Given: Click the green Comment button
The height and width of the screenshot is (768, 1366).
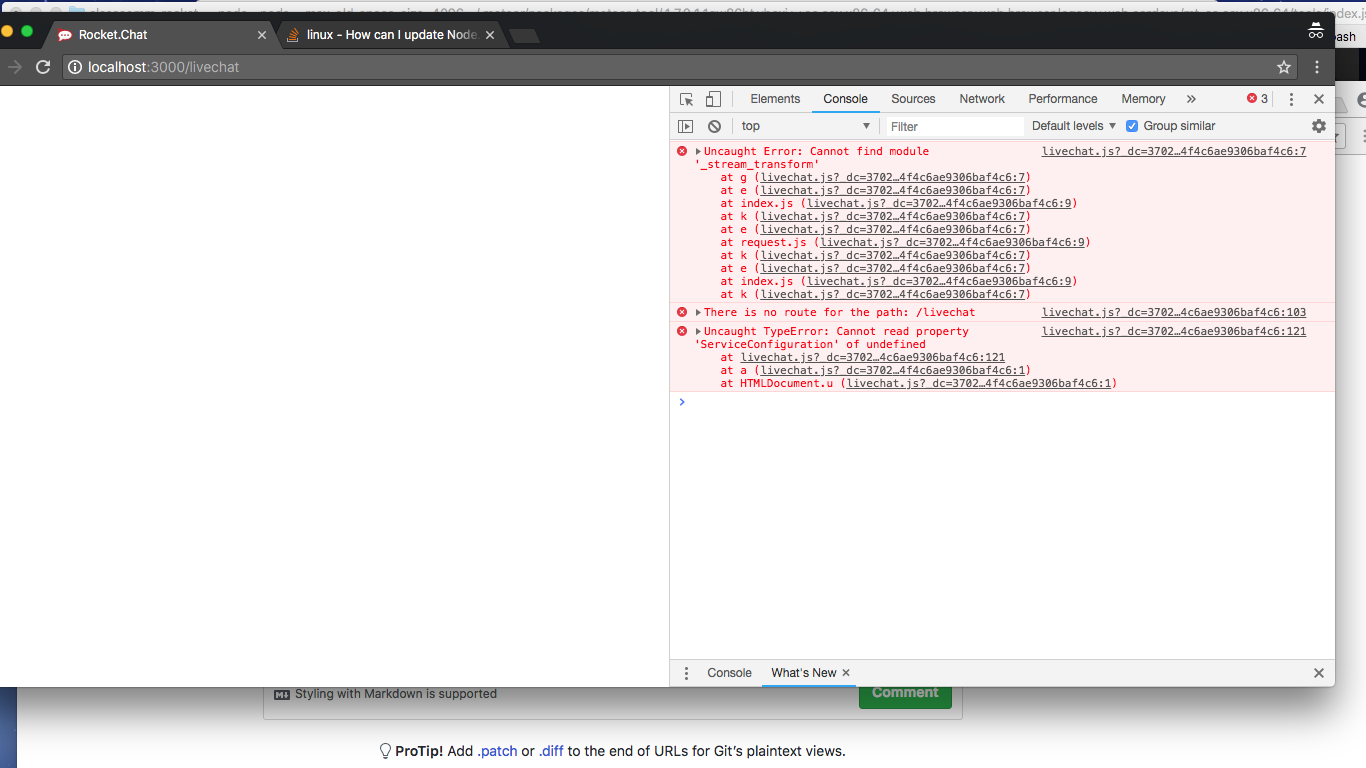Looking at the screenshot, I should 904,692.
